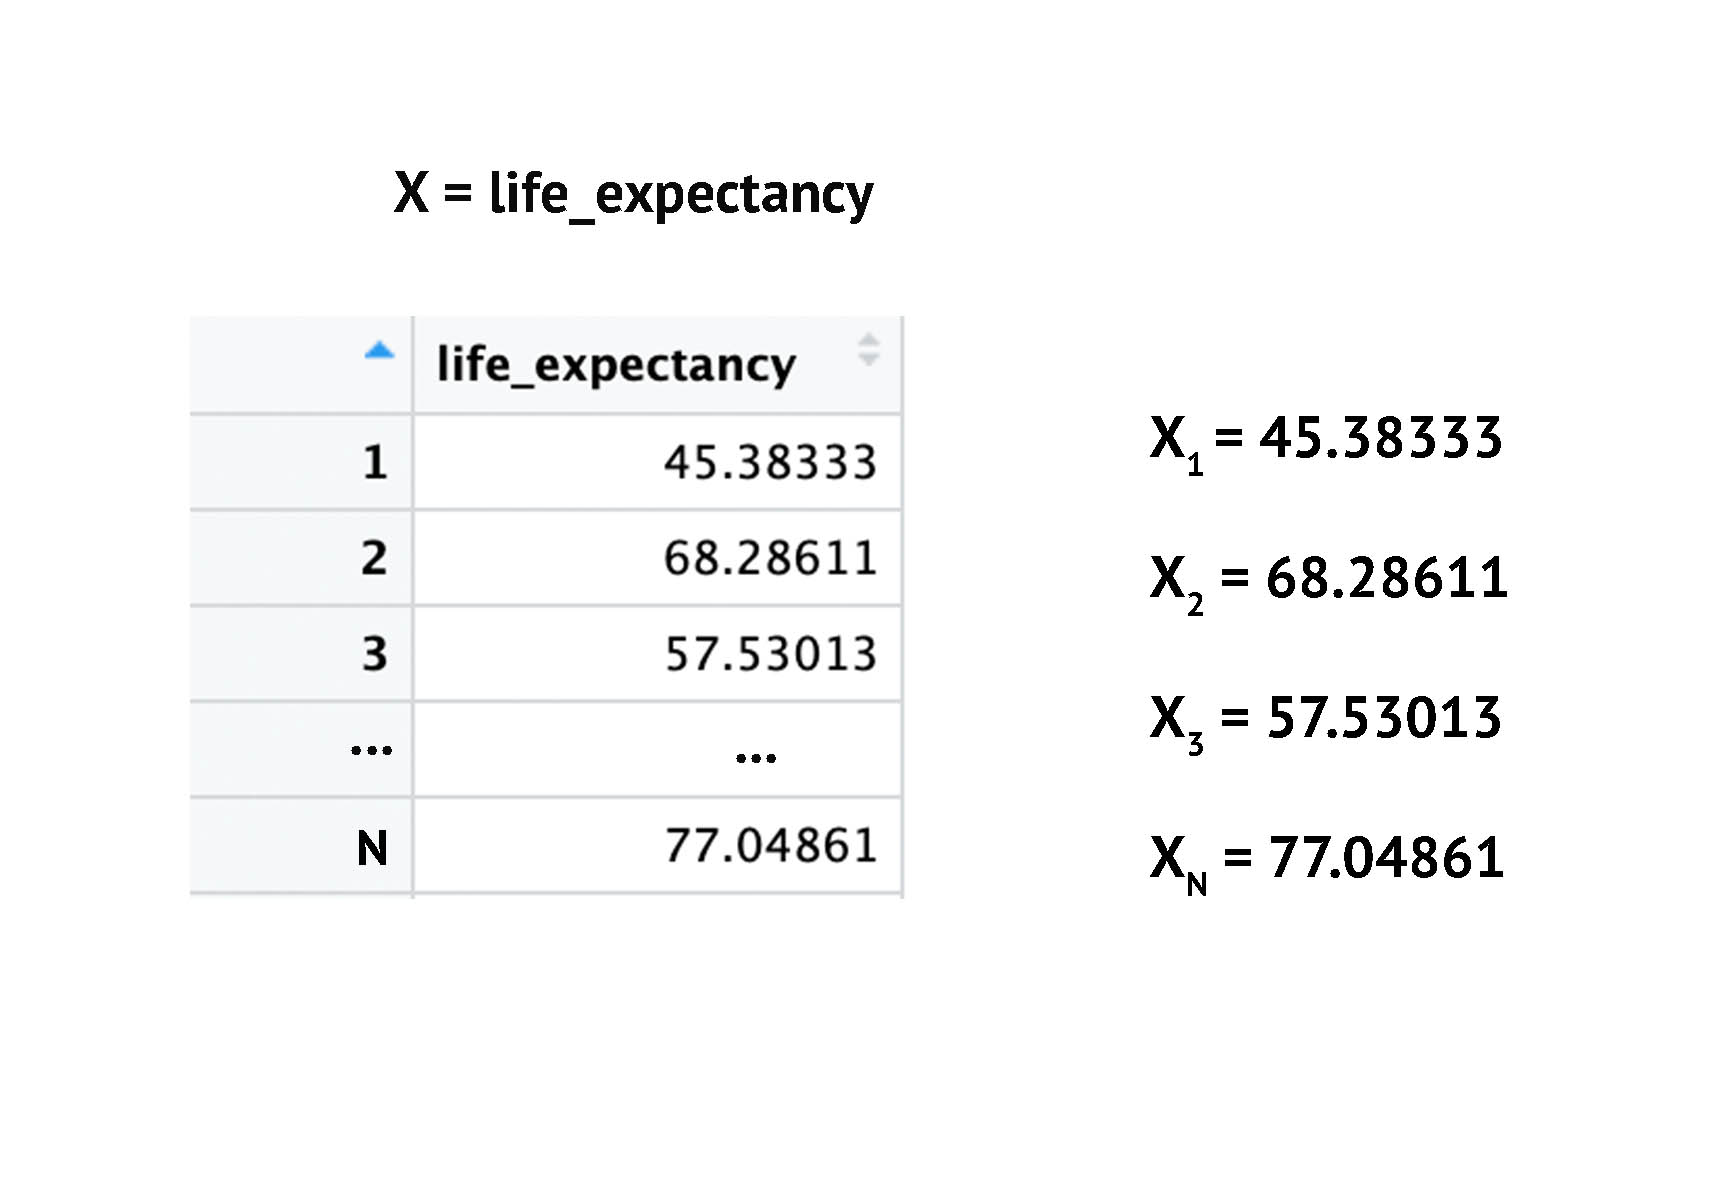Click the X_N = 77.04861 equation

click(x=1327, y=860)
